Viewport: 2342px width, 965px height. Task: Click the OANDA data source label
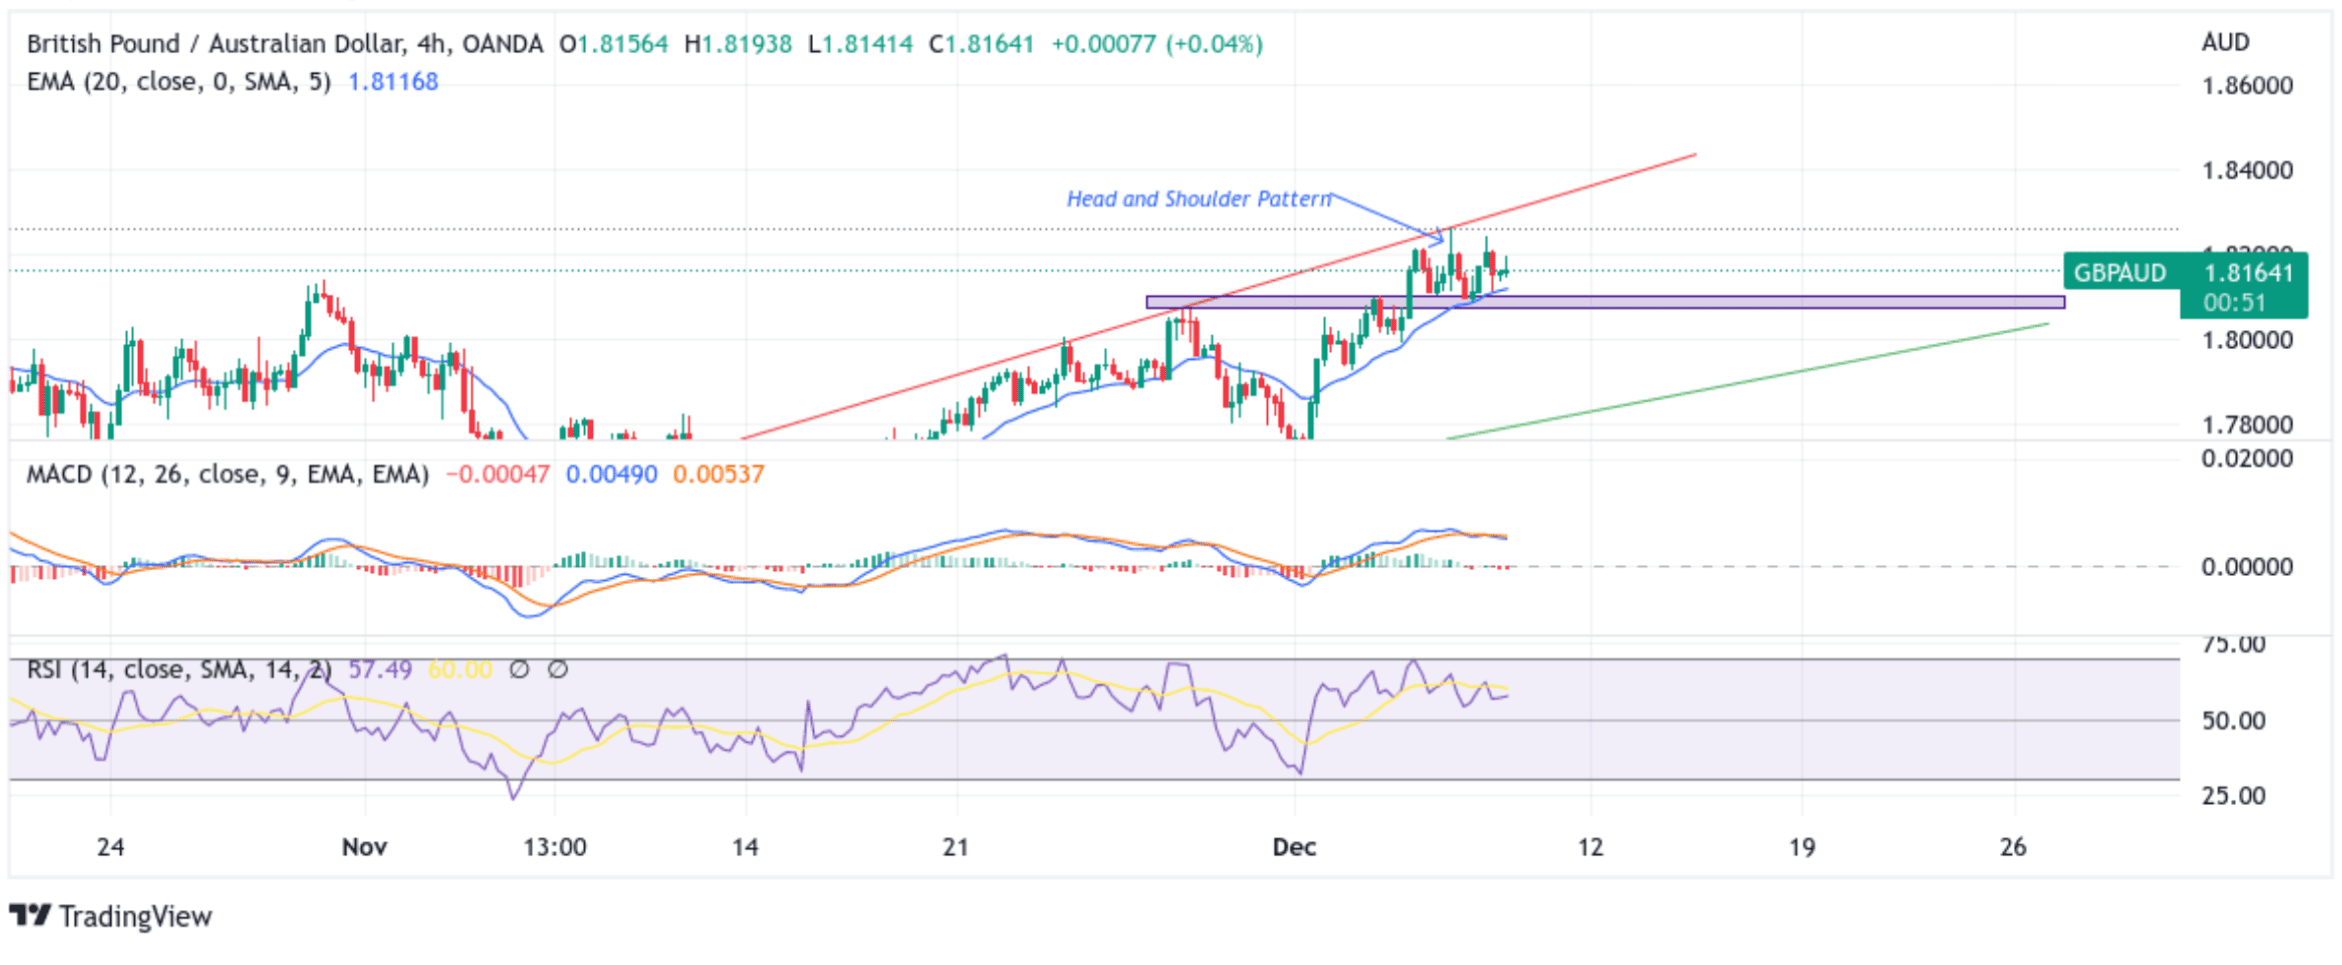[x=503, y=44]
